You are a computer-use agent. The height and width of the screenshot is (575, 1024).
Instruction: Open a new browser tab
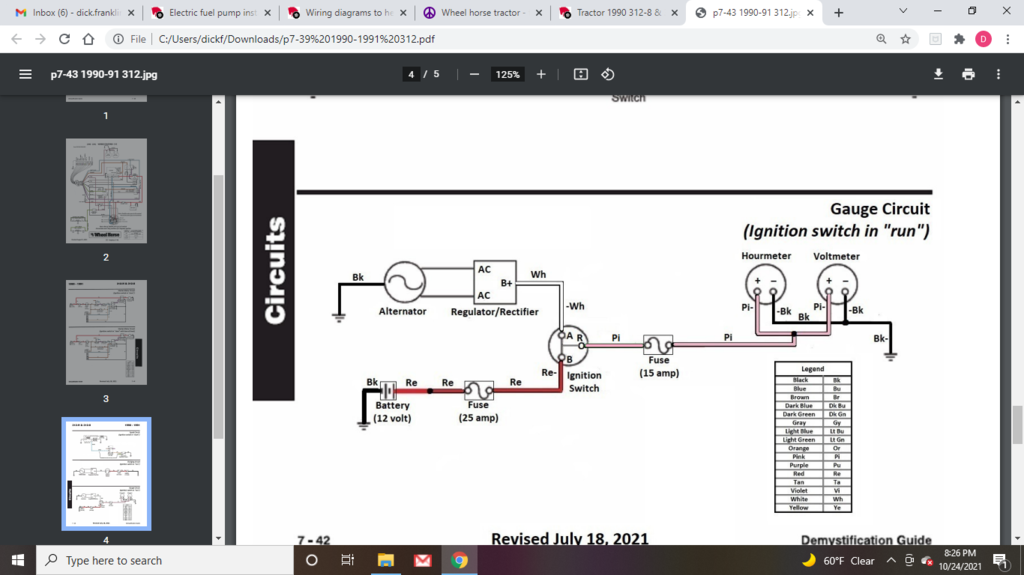(838, 13)
